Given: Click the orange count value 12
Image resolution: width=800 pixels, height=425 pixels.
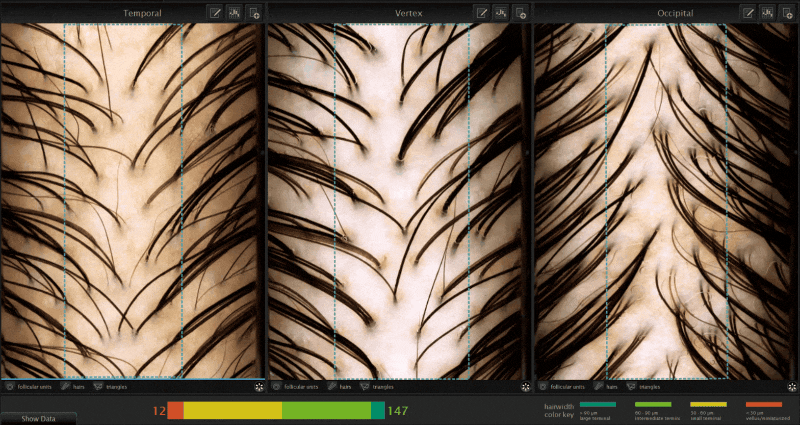Looking at the screenshot, I should (x=159, y=411).
